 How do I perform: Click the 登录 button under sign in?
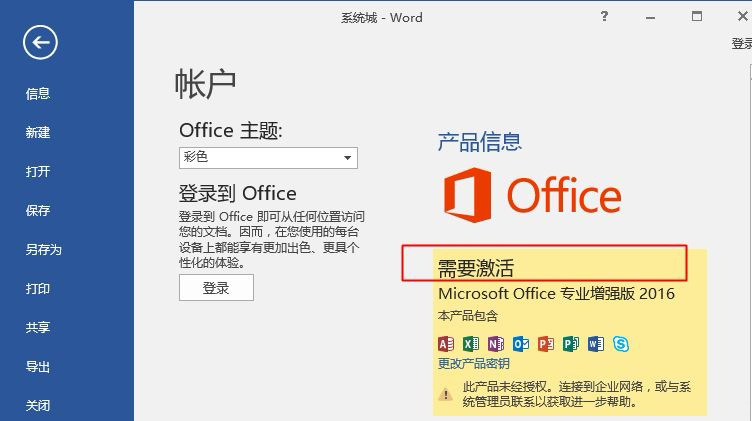(x=216, y=288)
